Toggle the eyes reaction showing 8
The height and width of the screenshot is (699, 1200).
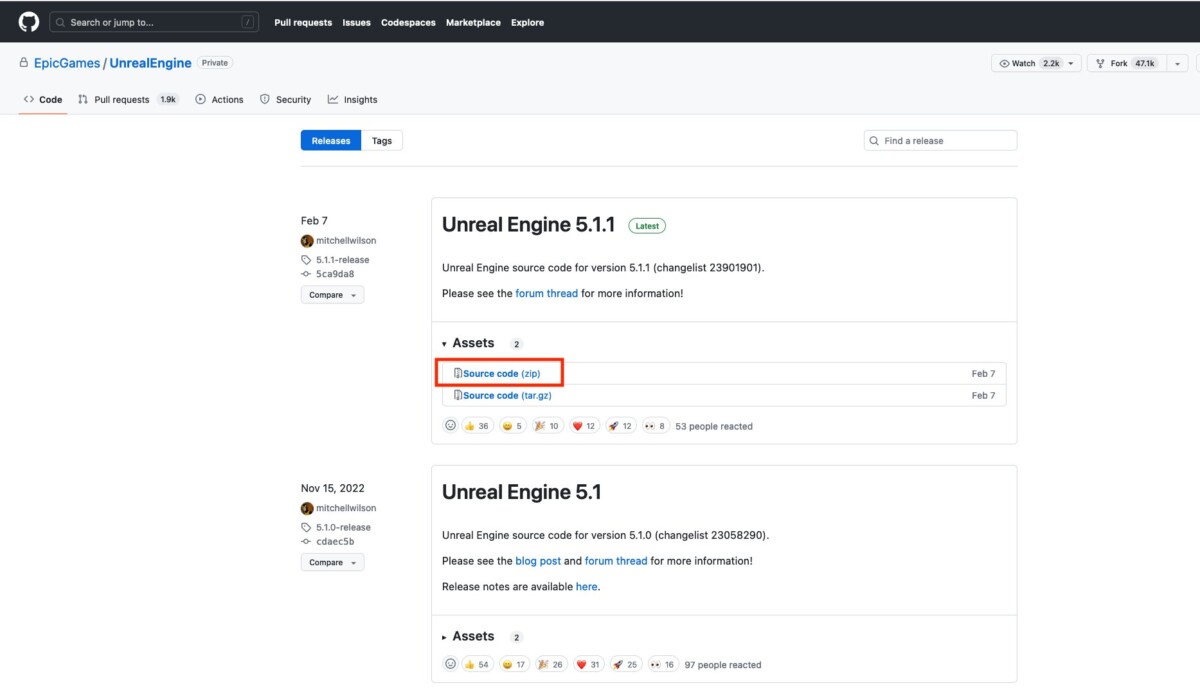point(655,426)
